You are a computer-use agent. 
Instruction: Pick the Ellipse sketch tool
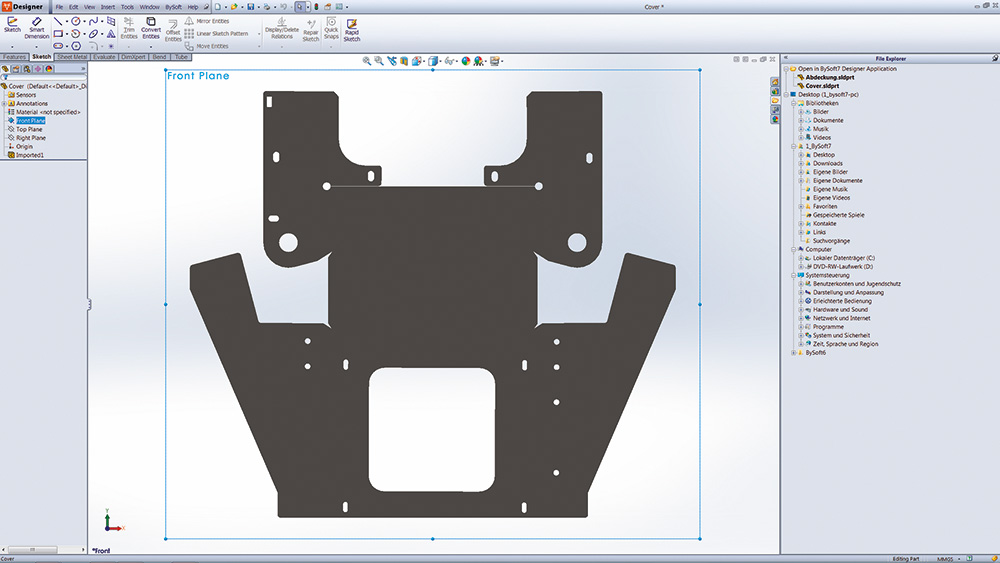click(94, 34)
